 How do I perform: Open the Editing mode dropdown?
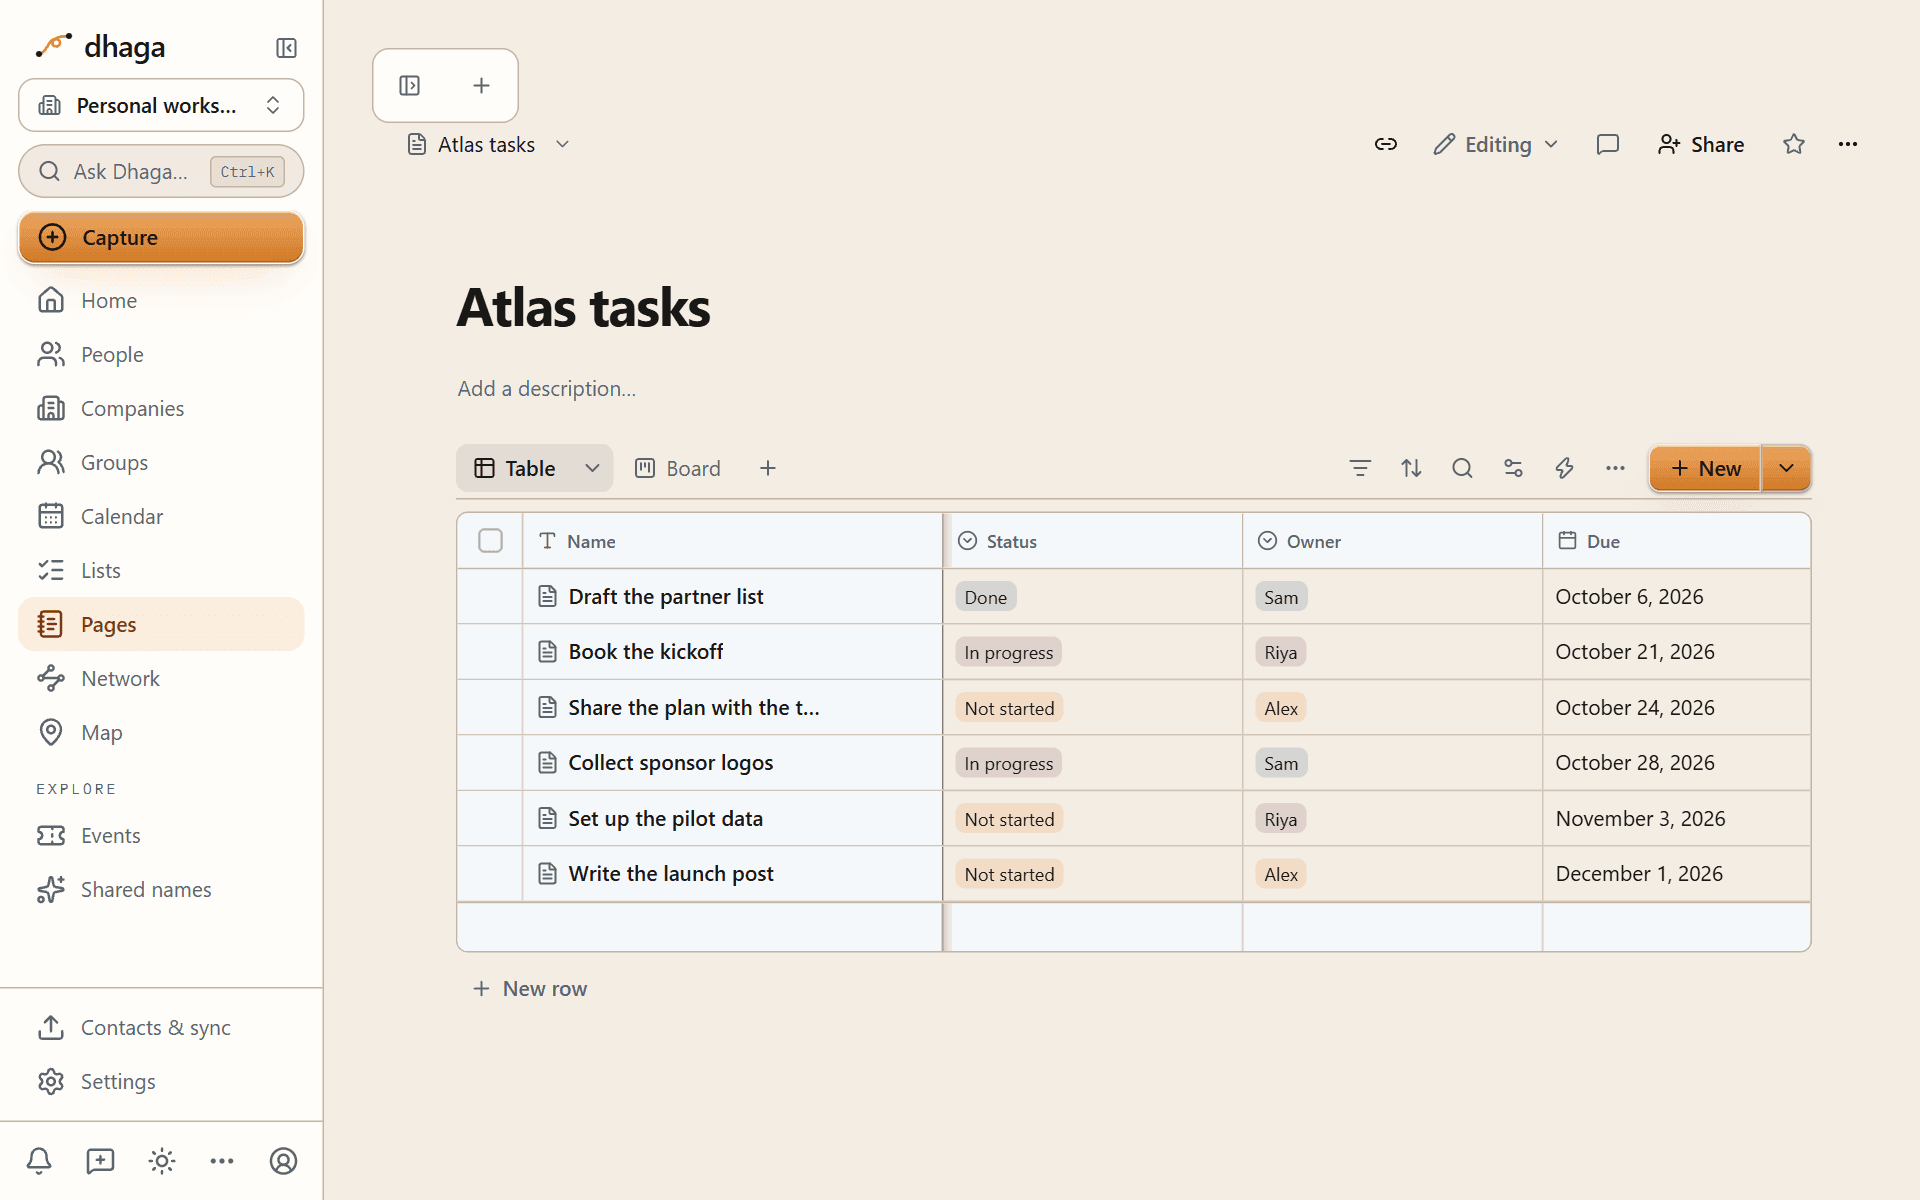[1496, 144]
